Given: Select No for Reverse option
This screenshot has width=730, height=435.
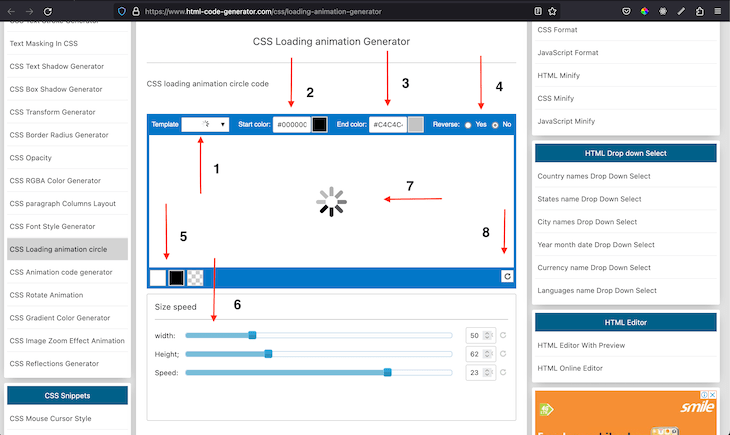Looking at the screenshot, I should tap(495, 124).
